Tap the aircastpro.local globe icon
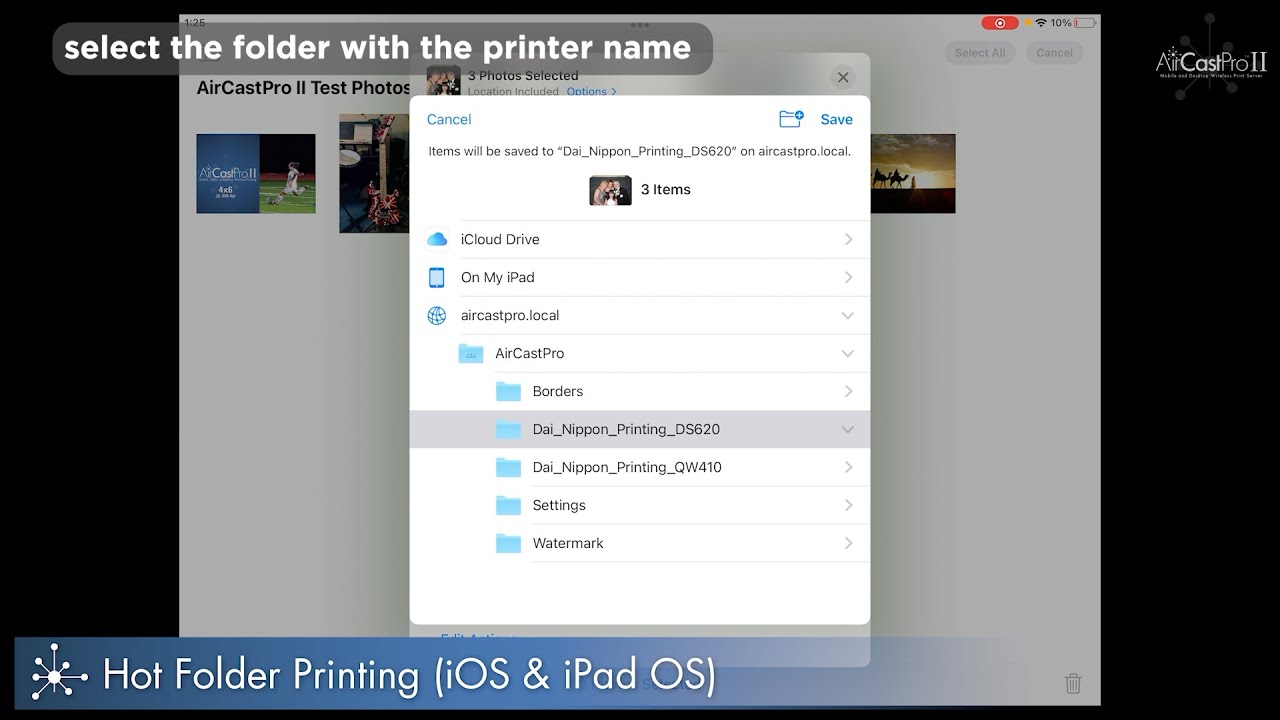Viewport: 1280px width, 720px height. 437,315
